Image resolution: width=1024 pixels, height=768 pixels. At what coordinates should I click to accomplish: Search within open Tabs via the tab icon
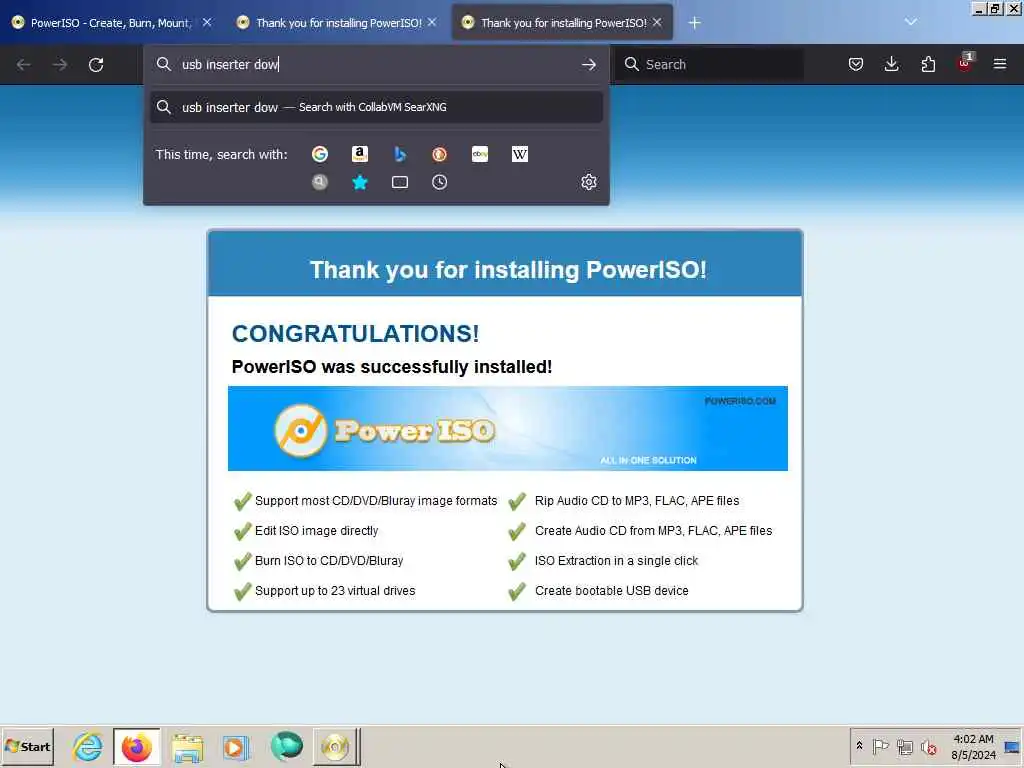(x=400, y=182)
